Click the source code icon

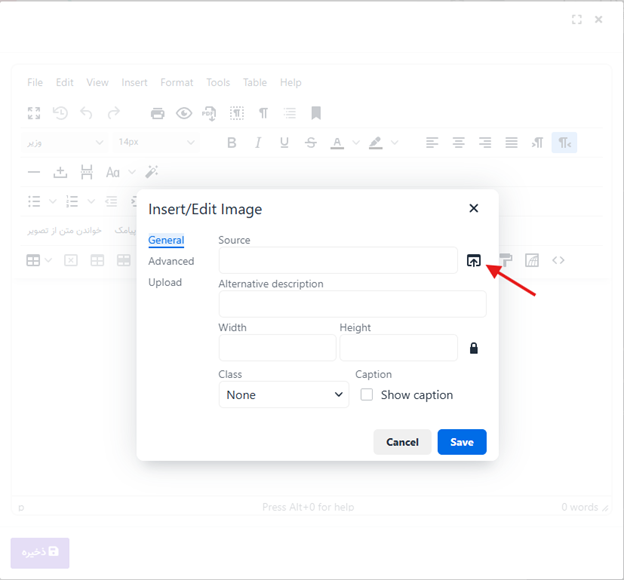pyautogui.click(x=558, y=260)
